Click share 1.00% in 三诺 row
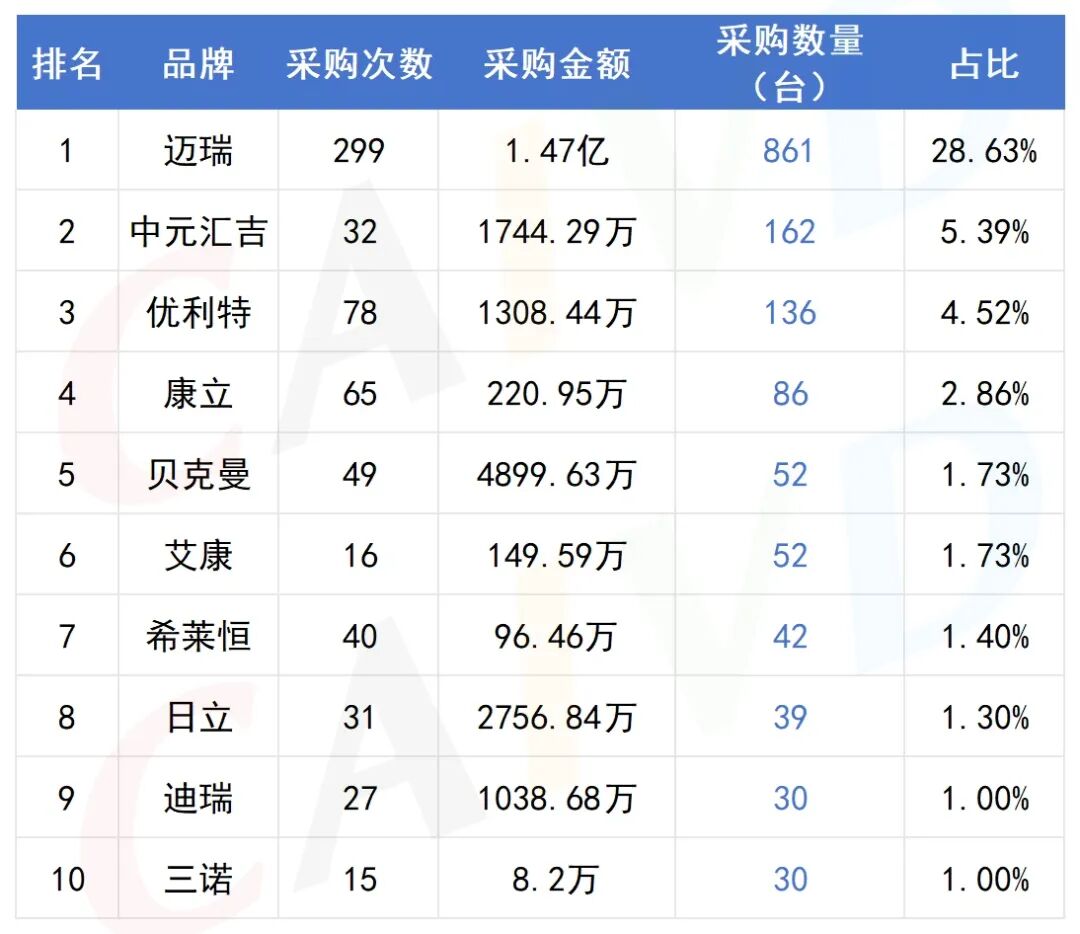Image resolution: width=1080 pixels, height=934 pixels. tap(985, 880)
